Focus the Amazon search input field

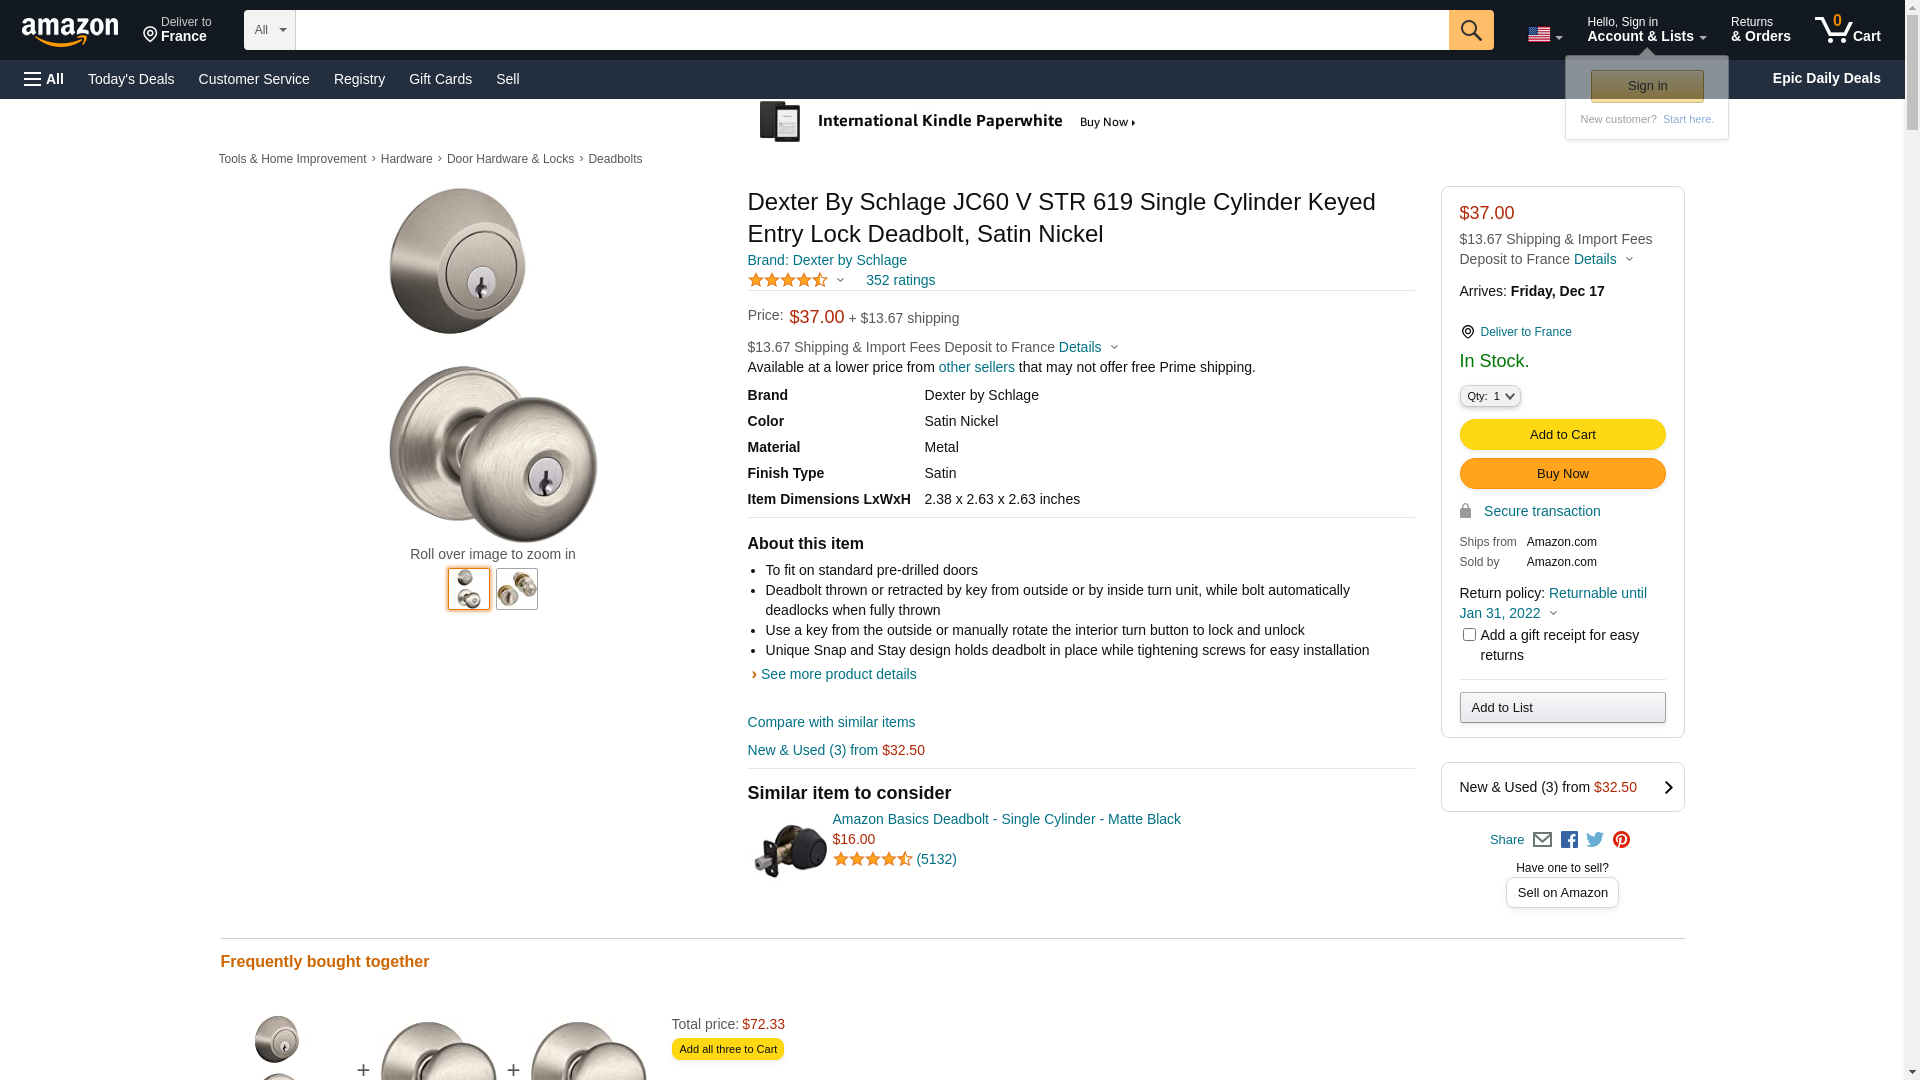(871, 30)
